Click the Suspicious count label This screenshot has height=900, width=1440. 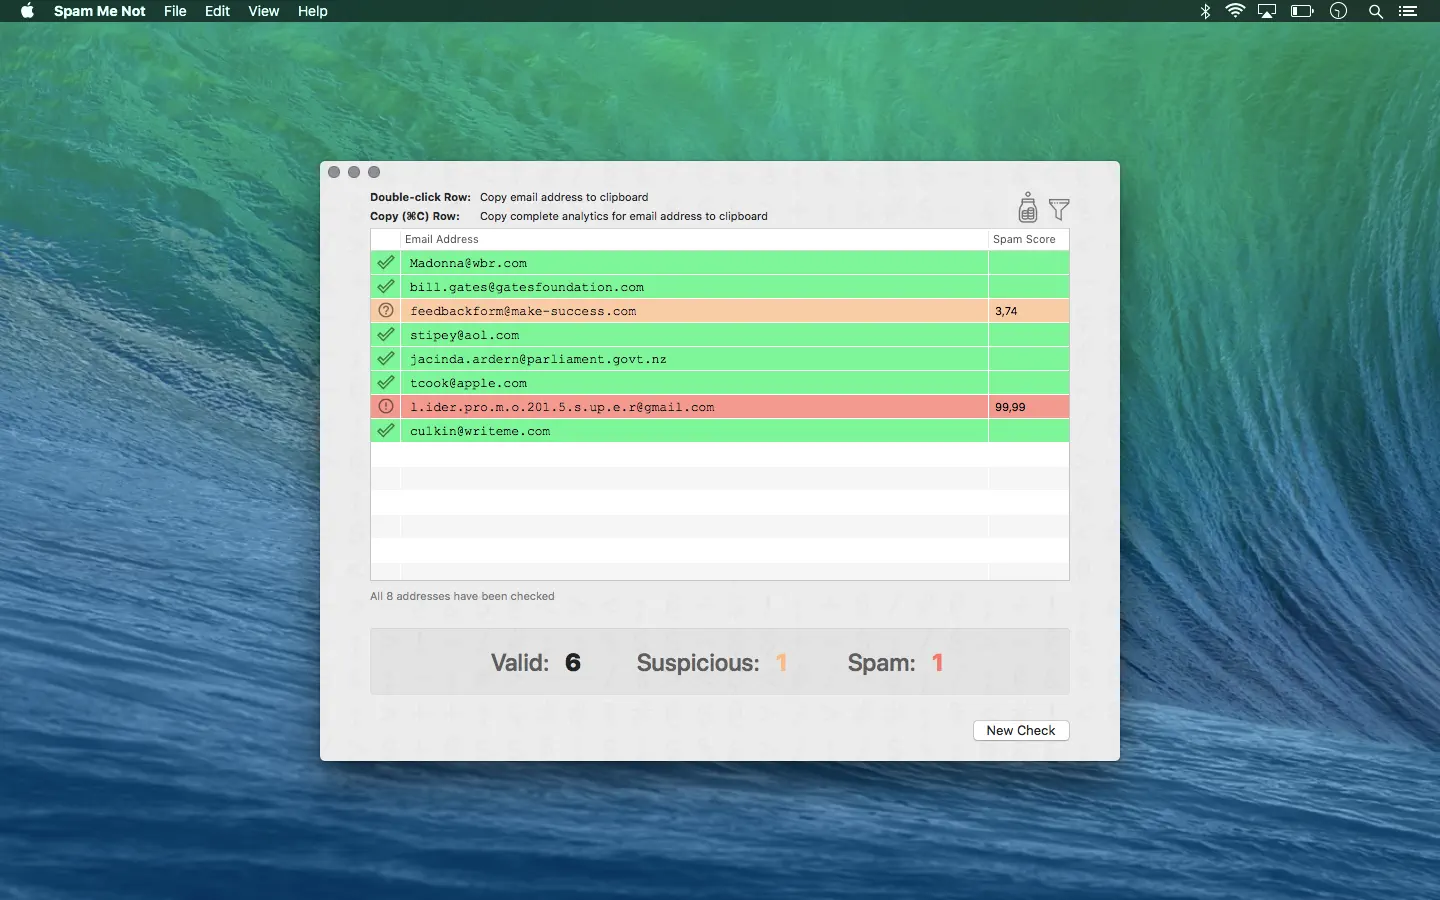698,663
